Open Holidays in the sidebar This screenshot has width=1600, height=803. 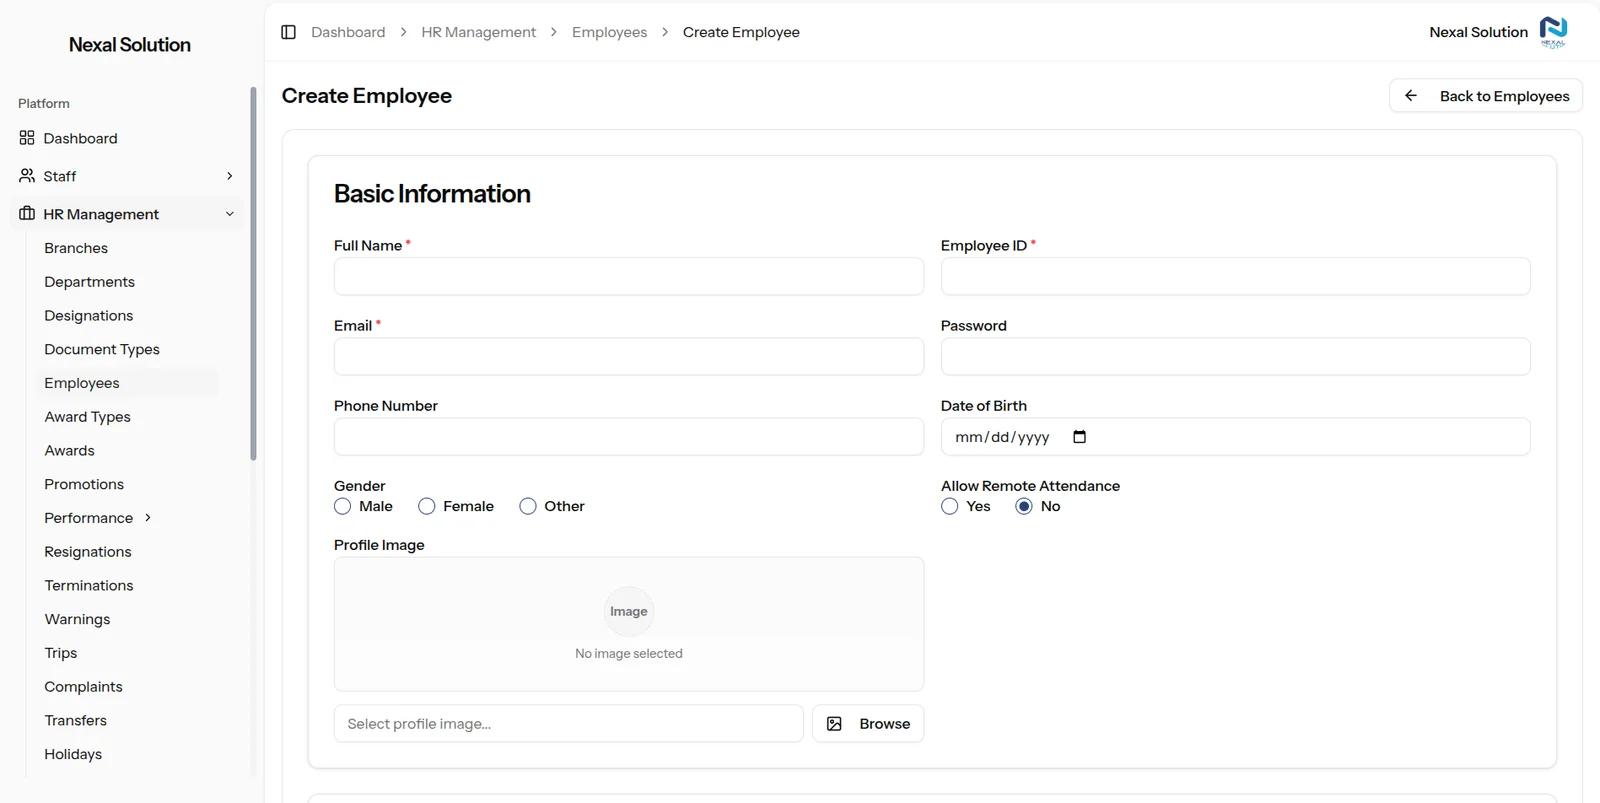point(73,754)
